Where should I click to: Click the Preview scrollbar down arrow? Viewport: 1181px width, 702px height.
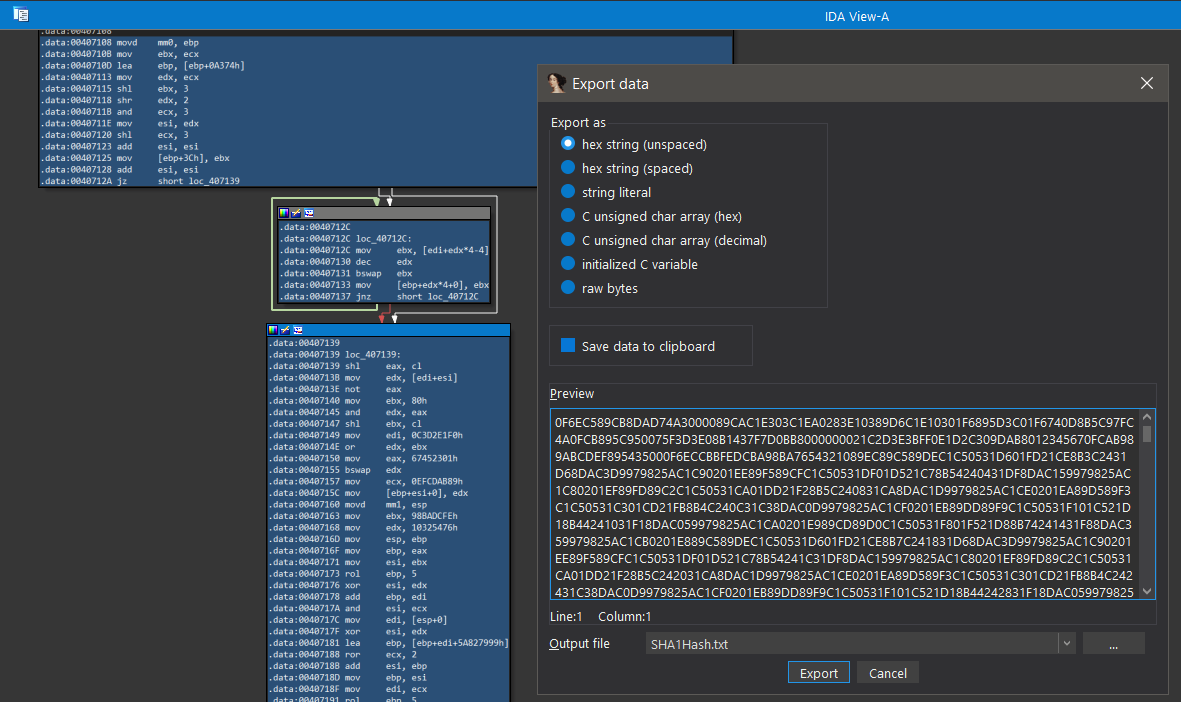coord(1147,591)
